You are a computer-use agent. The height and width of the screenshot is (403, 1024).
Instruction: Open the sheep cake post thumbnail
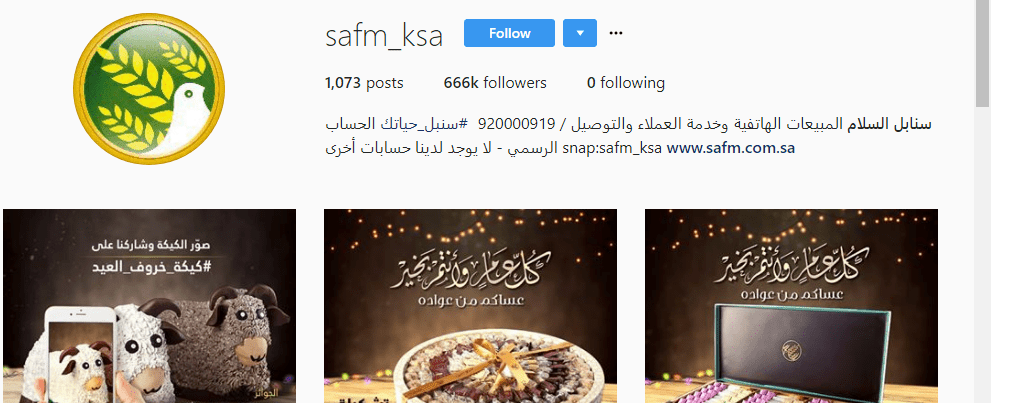coord(150,306)
